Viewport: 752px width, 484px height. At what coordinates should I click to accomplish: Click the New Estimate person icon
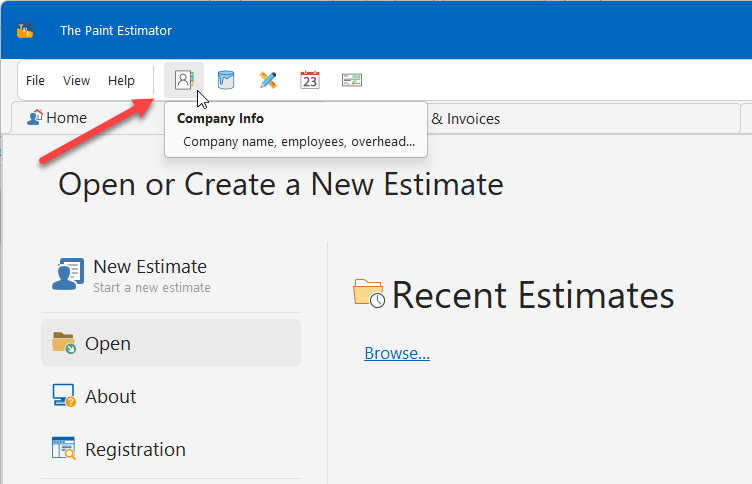point(68,274)
